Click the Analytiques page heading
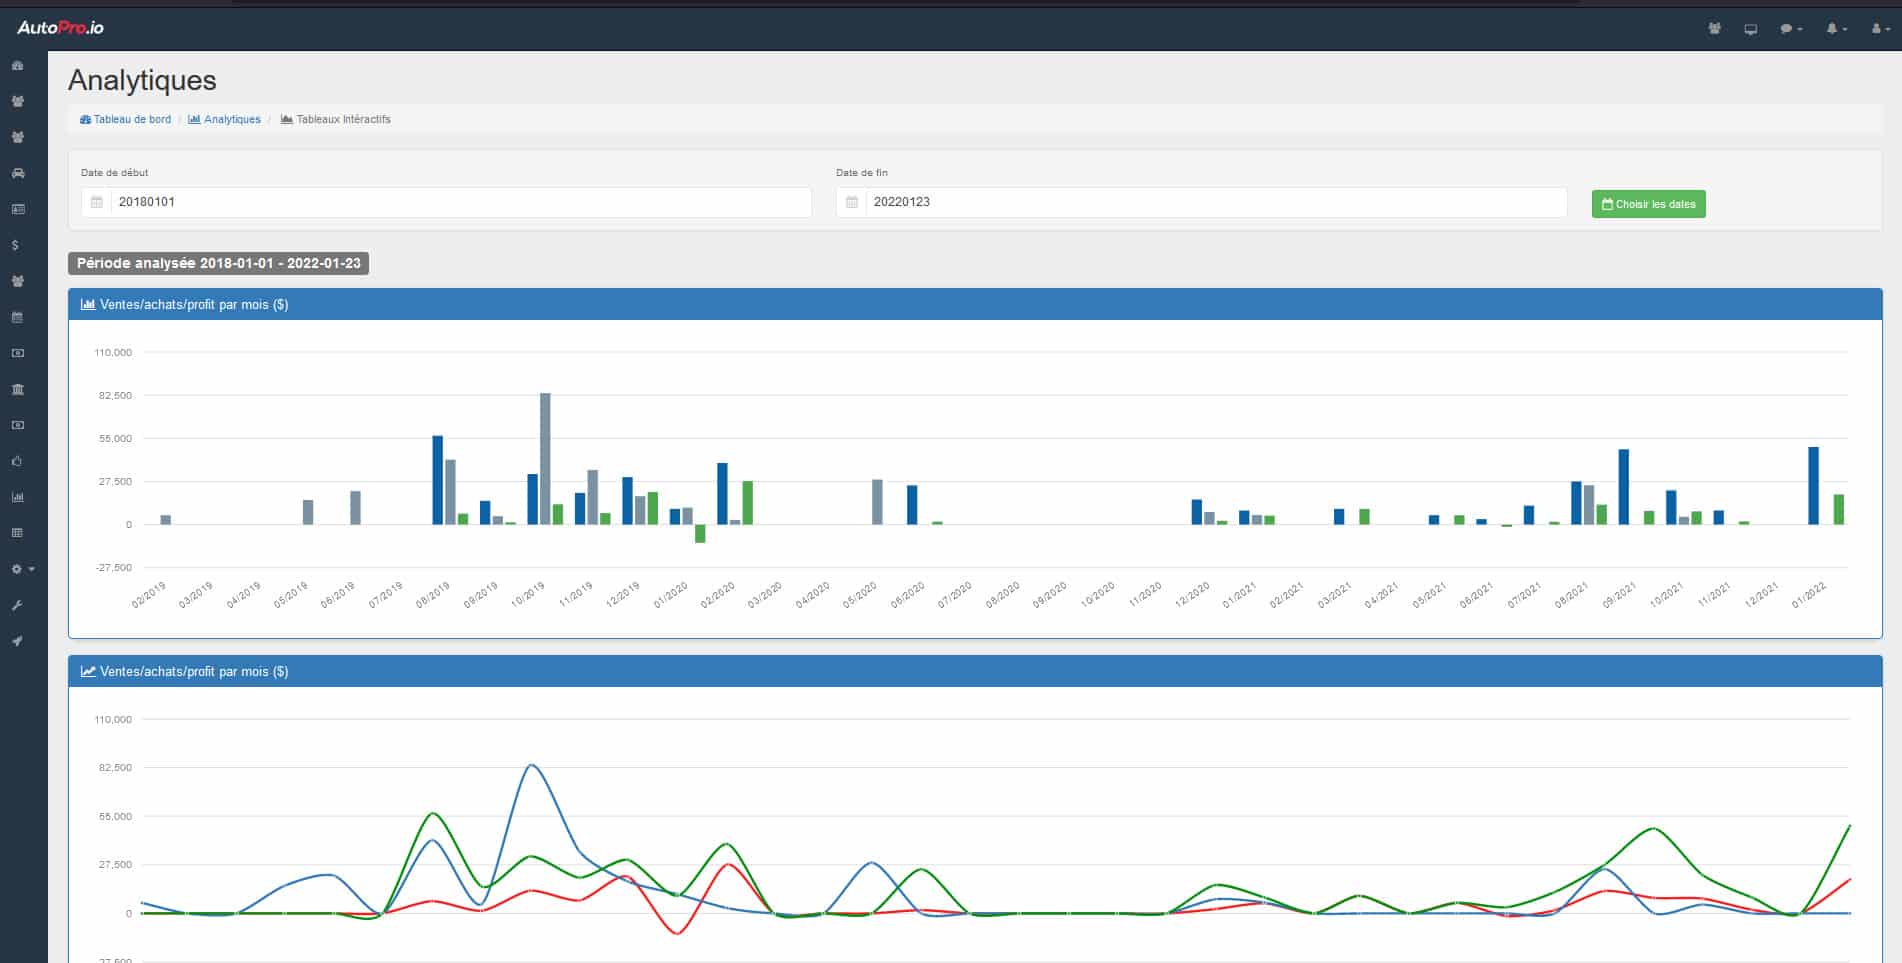1902x963 pixels. coord(142,80)
